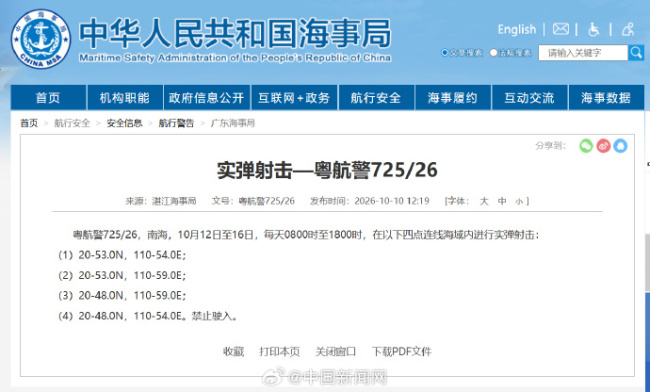Select the 法规搜索 radio button
This screenshot has height=392, width=650.
pos(493,53)
